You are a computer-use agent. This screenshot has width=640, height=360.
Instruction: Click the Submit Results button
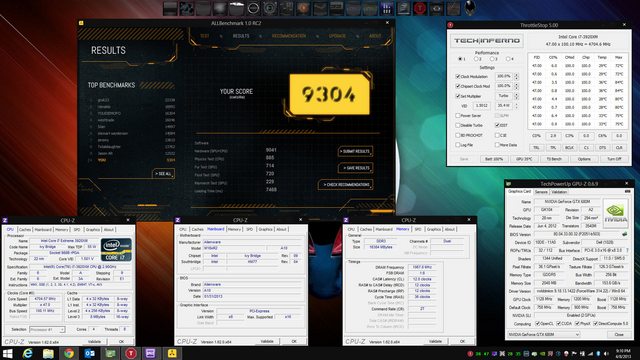(x=356, y=151)
